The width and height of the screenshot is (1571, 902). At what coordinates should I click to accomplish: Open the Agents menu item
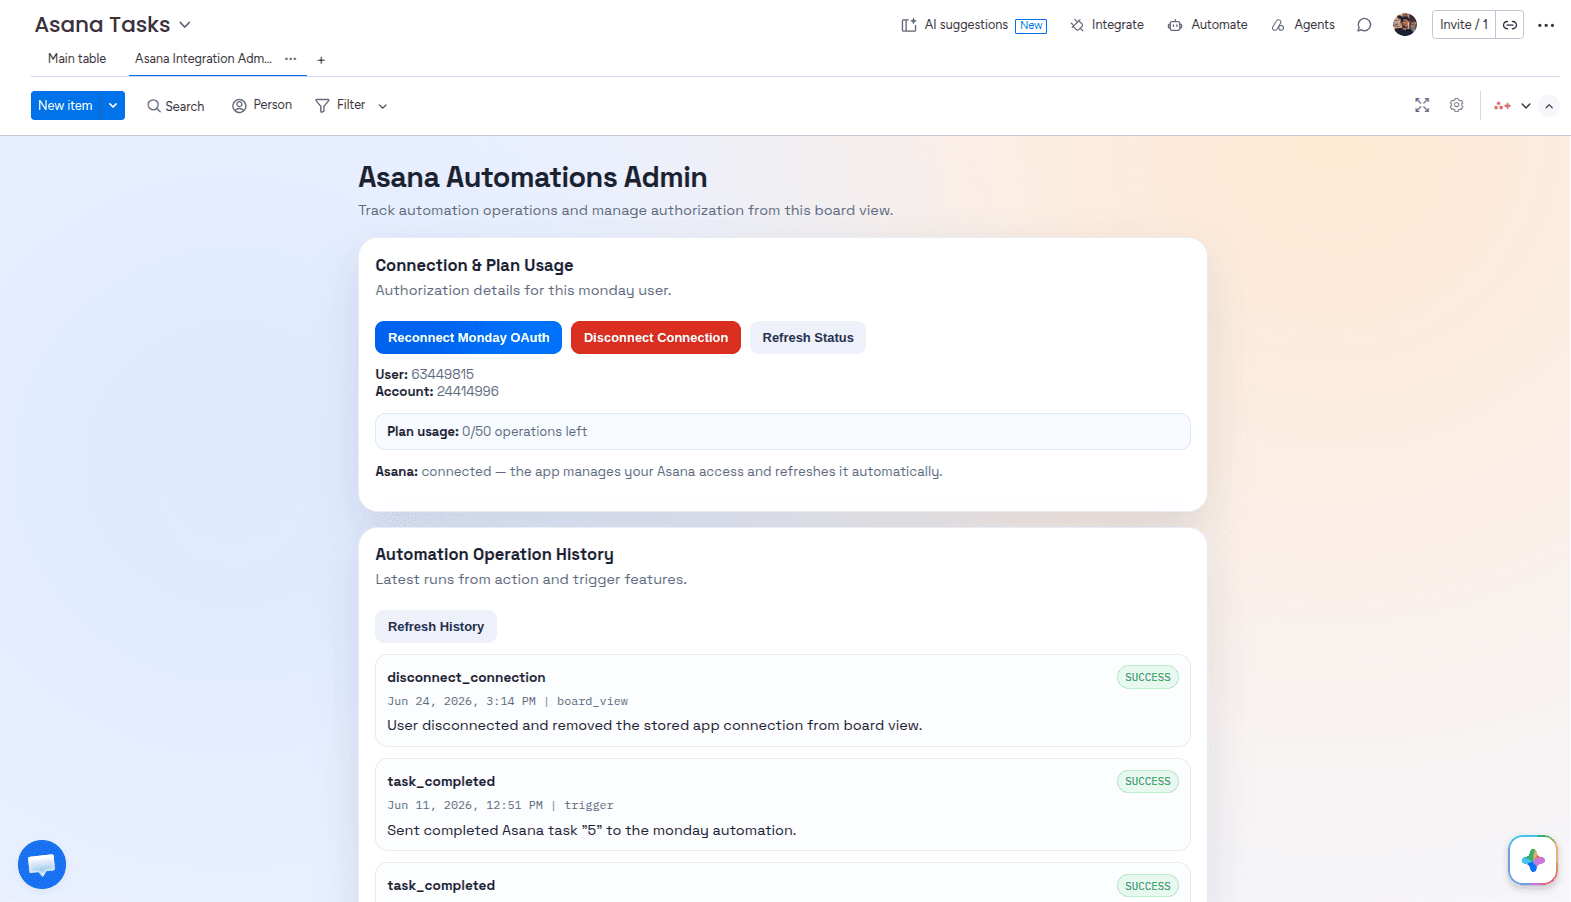point(1303,25)
